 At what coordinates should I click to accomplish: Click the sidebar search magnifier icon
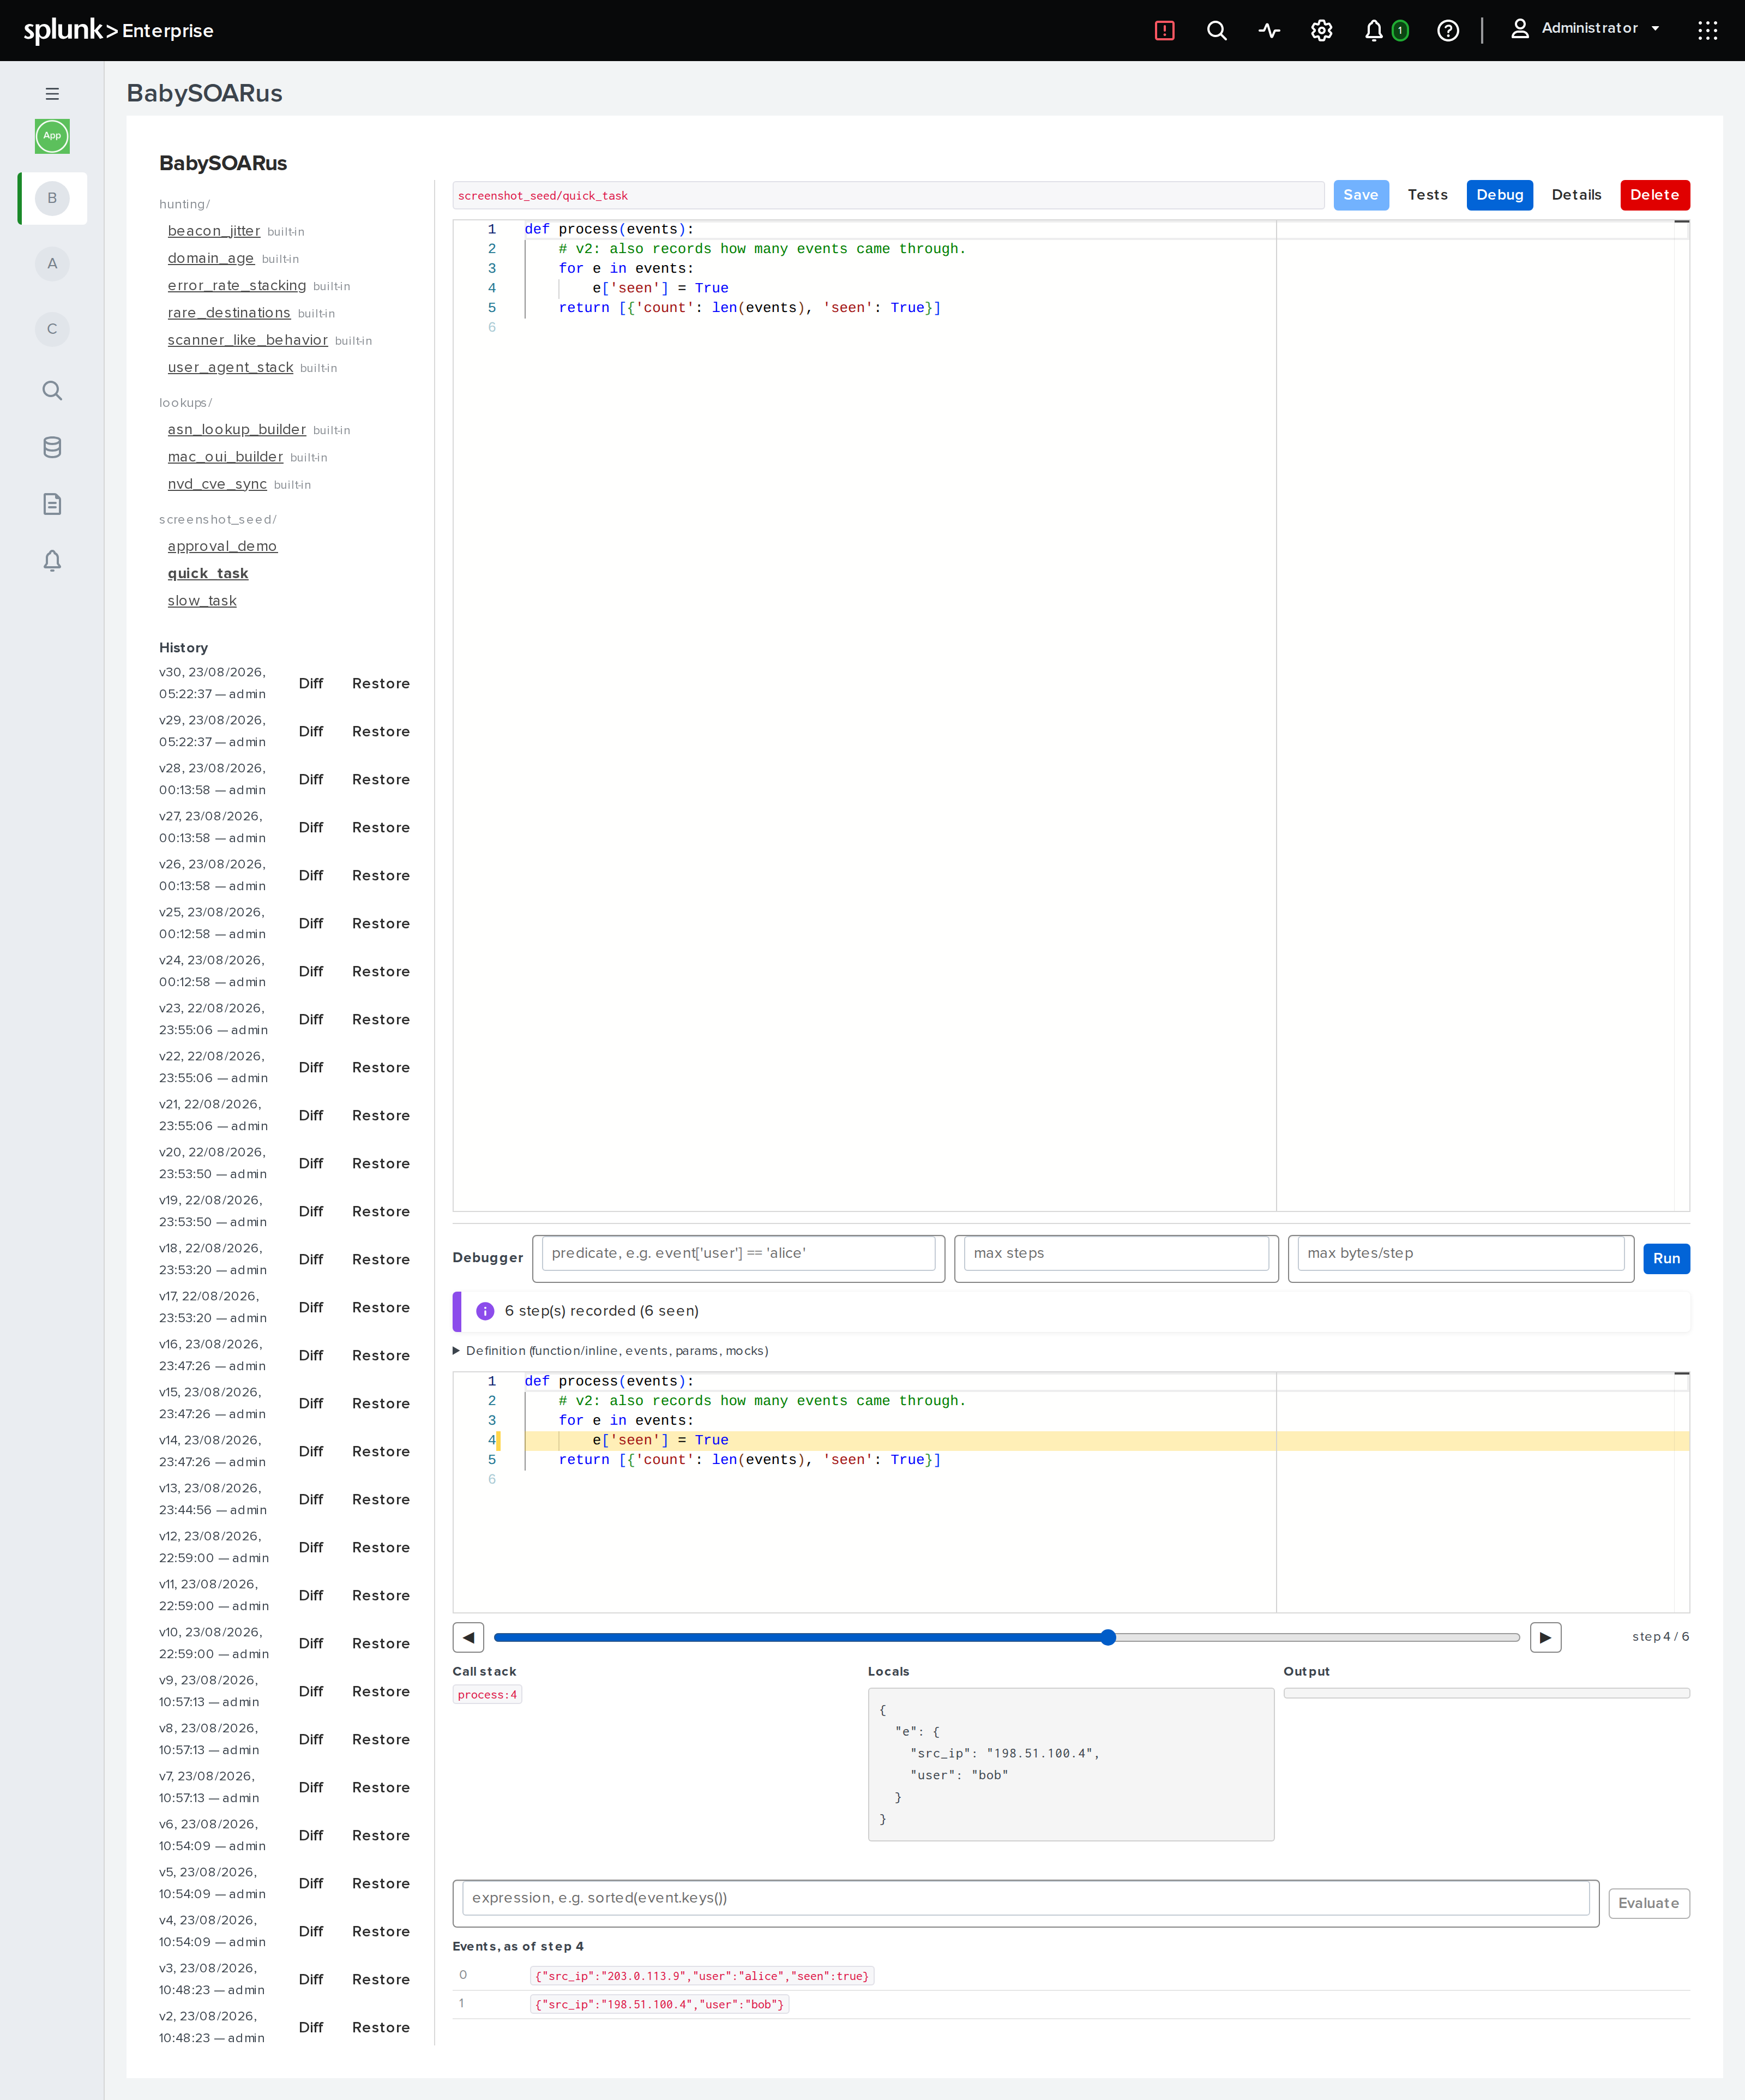[52, 390]
